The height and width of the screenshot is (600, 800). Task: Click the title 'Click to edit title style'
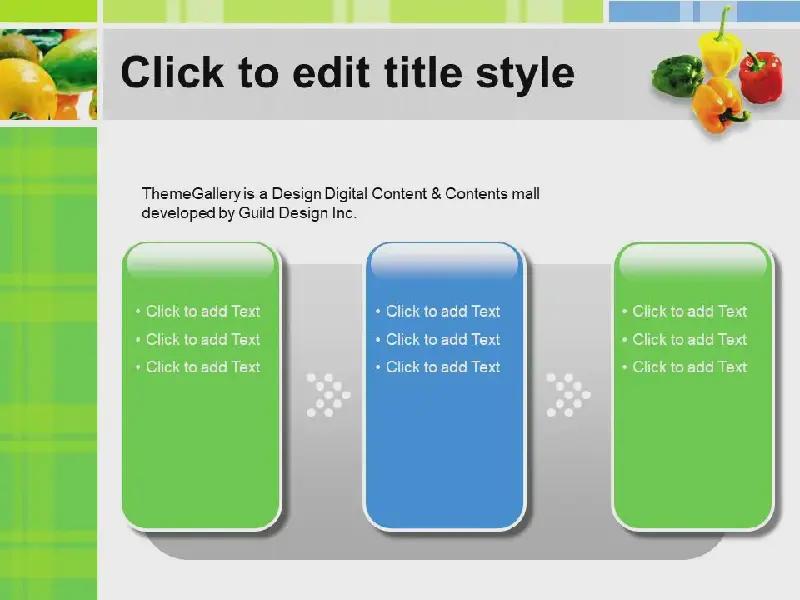347,72
